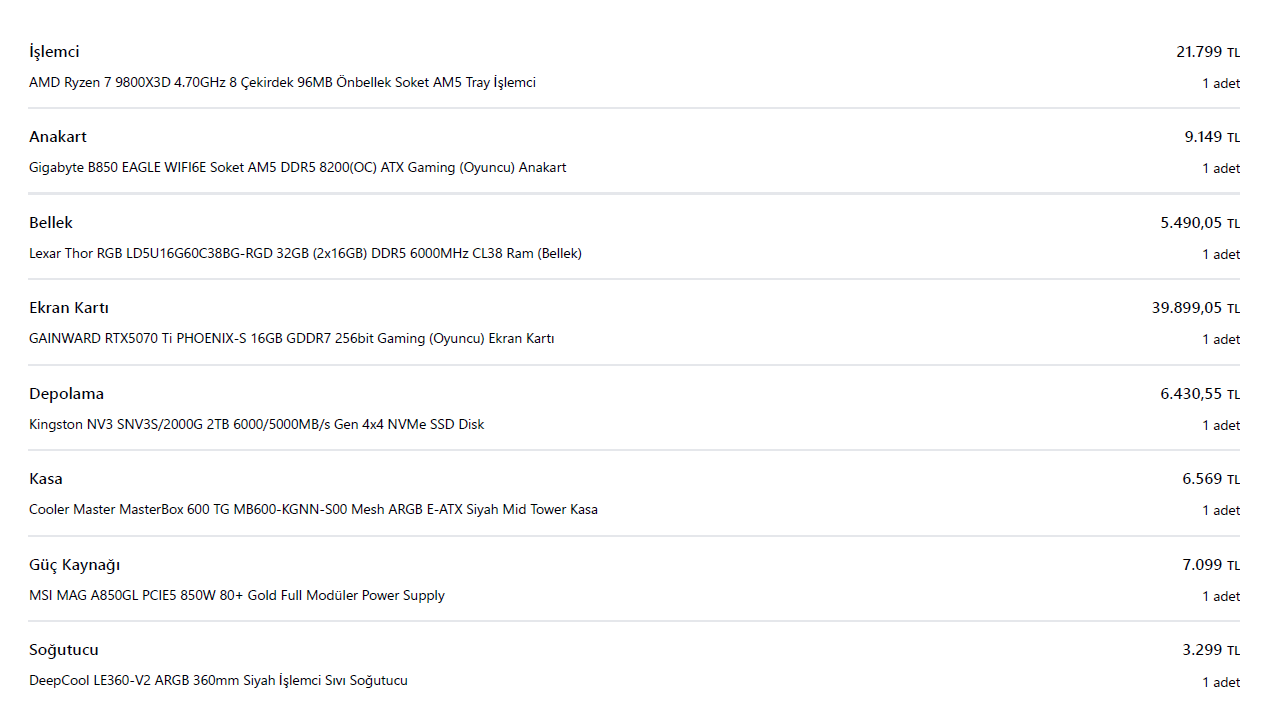Screen dimensions: 1274x725
Task: Open the AMD Ryzen 7 9800X3D product link
Action: coord(282,83)
